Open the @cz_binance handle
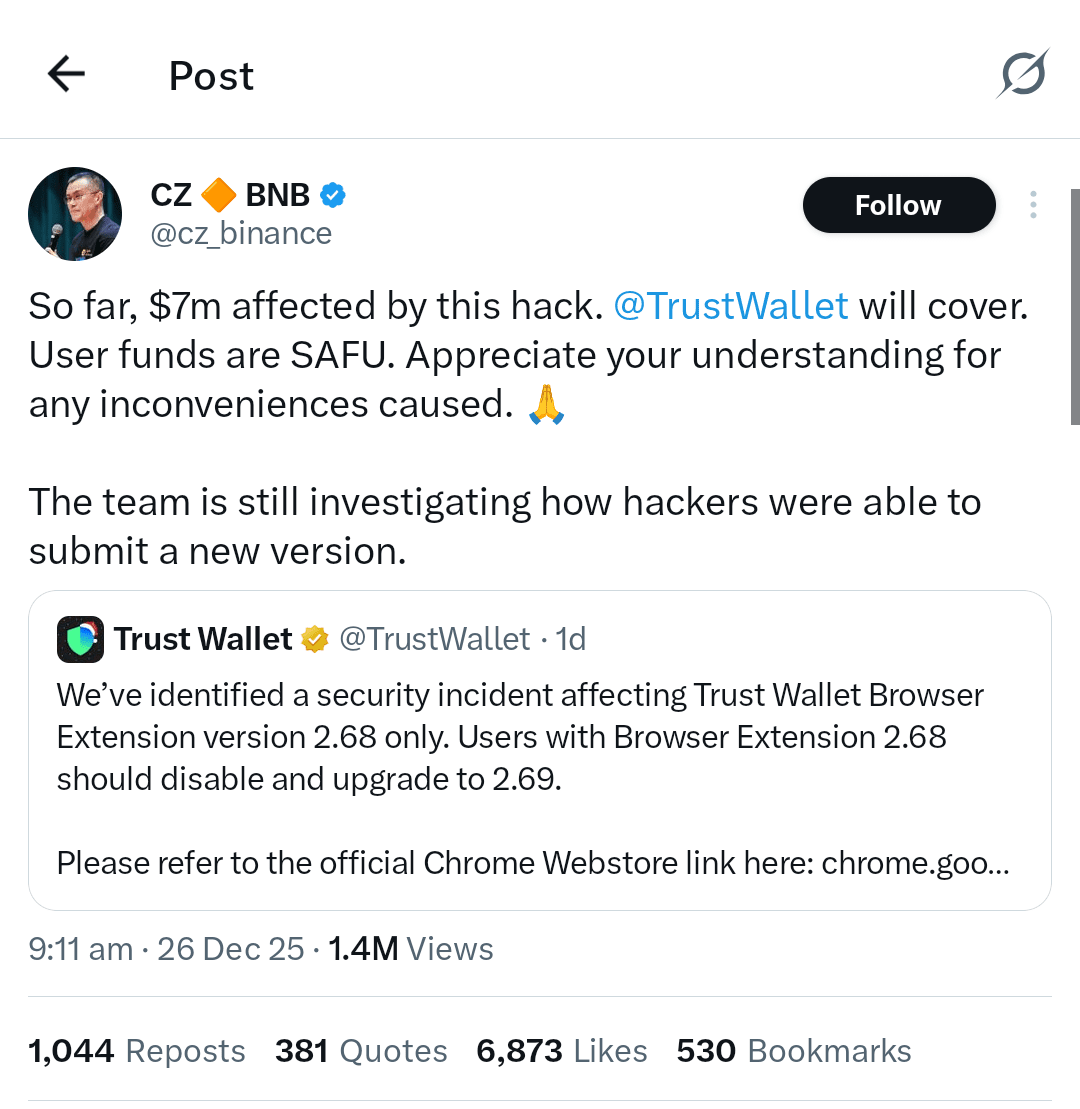Screen dimensions: 1080x1109 point(241,234)
